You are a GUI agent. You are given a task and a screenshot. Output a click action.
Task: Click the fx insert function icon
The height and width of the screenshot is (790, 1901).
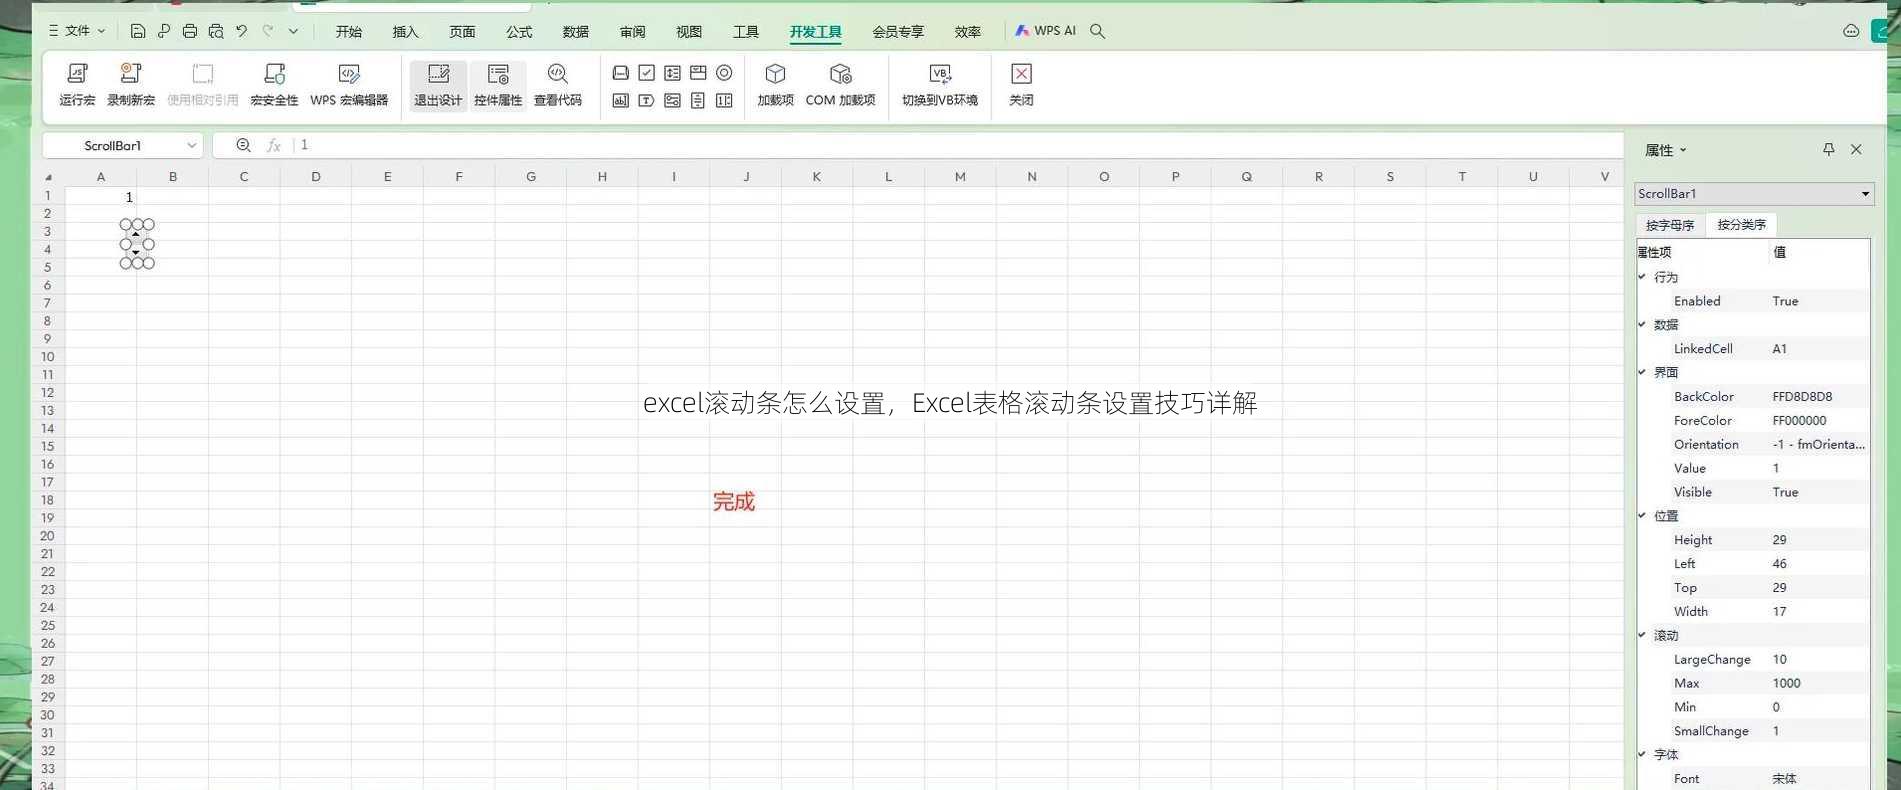click(273, 145)
